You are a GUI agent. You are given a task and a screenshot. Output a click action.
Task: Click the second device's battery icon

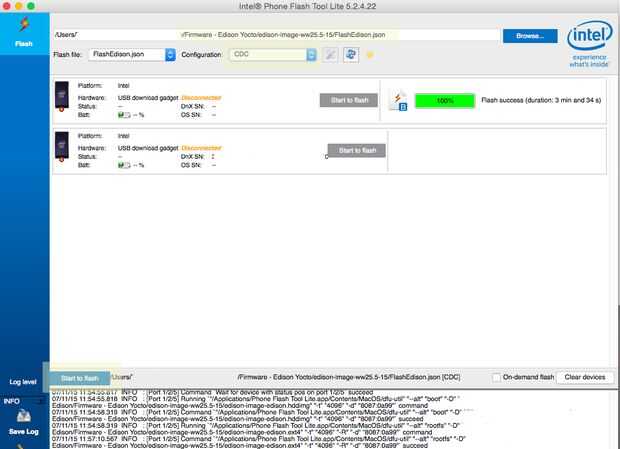point(124,165)
